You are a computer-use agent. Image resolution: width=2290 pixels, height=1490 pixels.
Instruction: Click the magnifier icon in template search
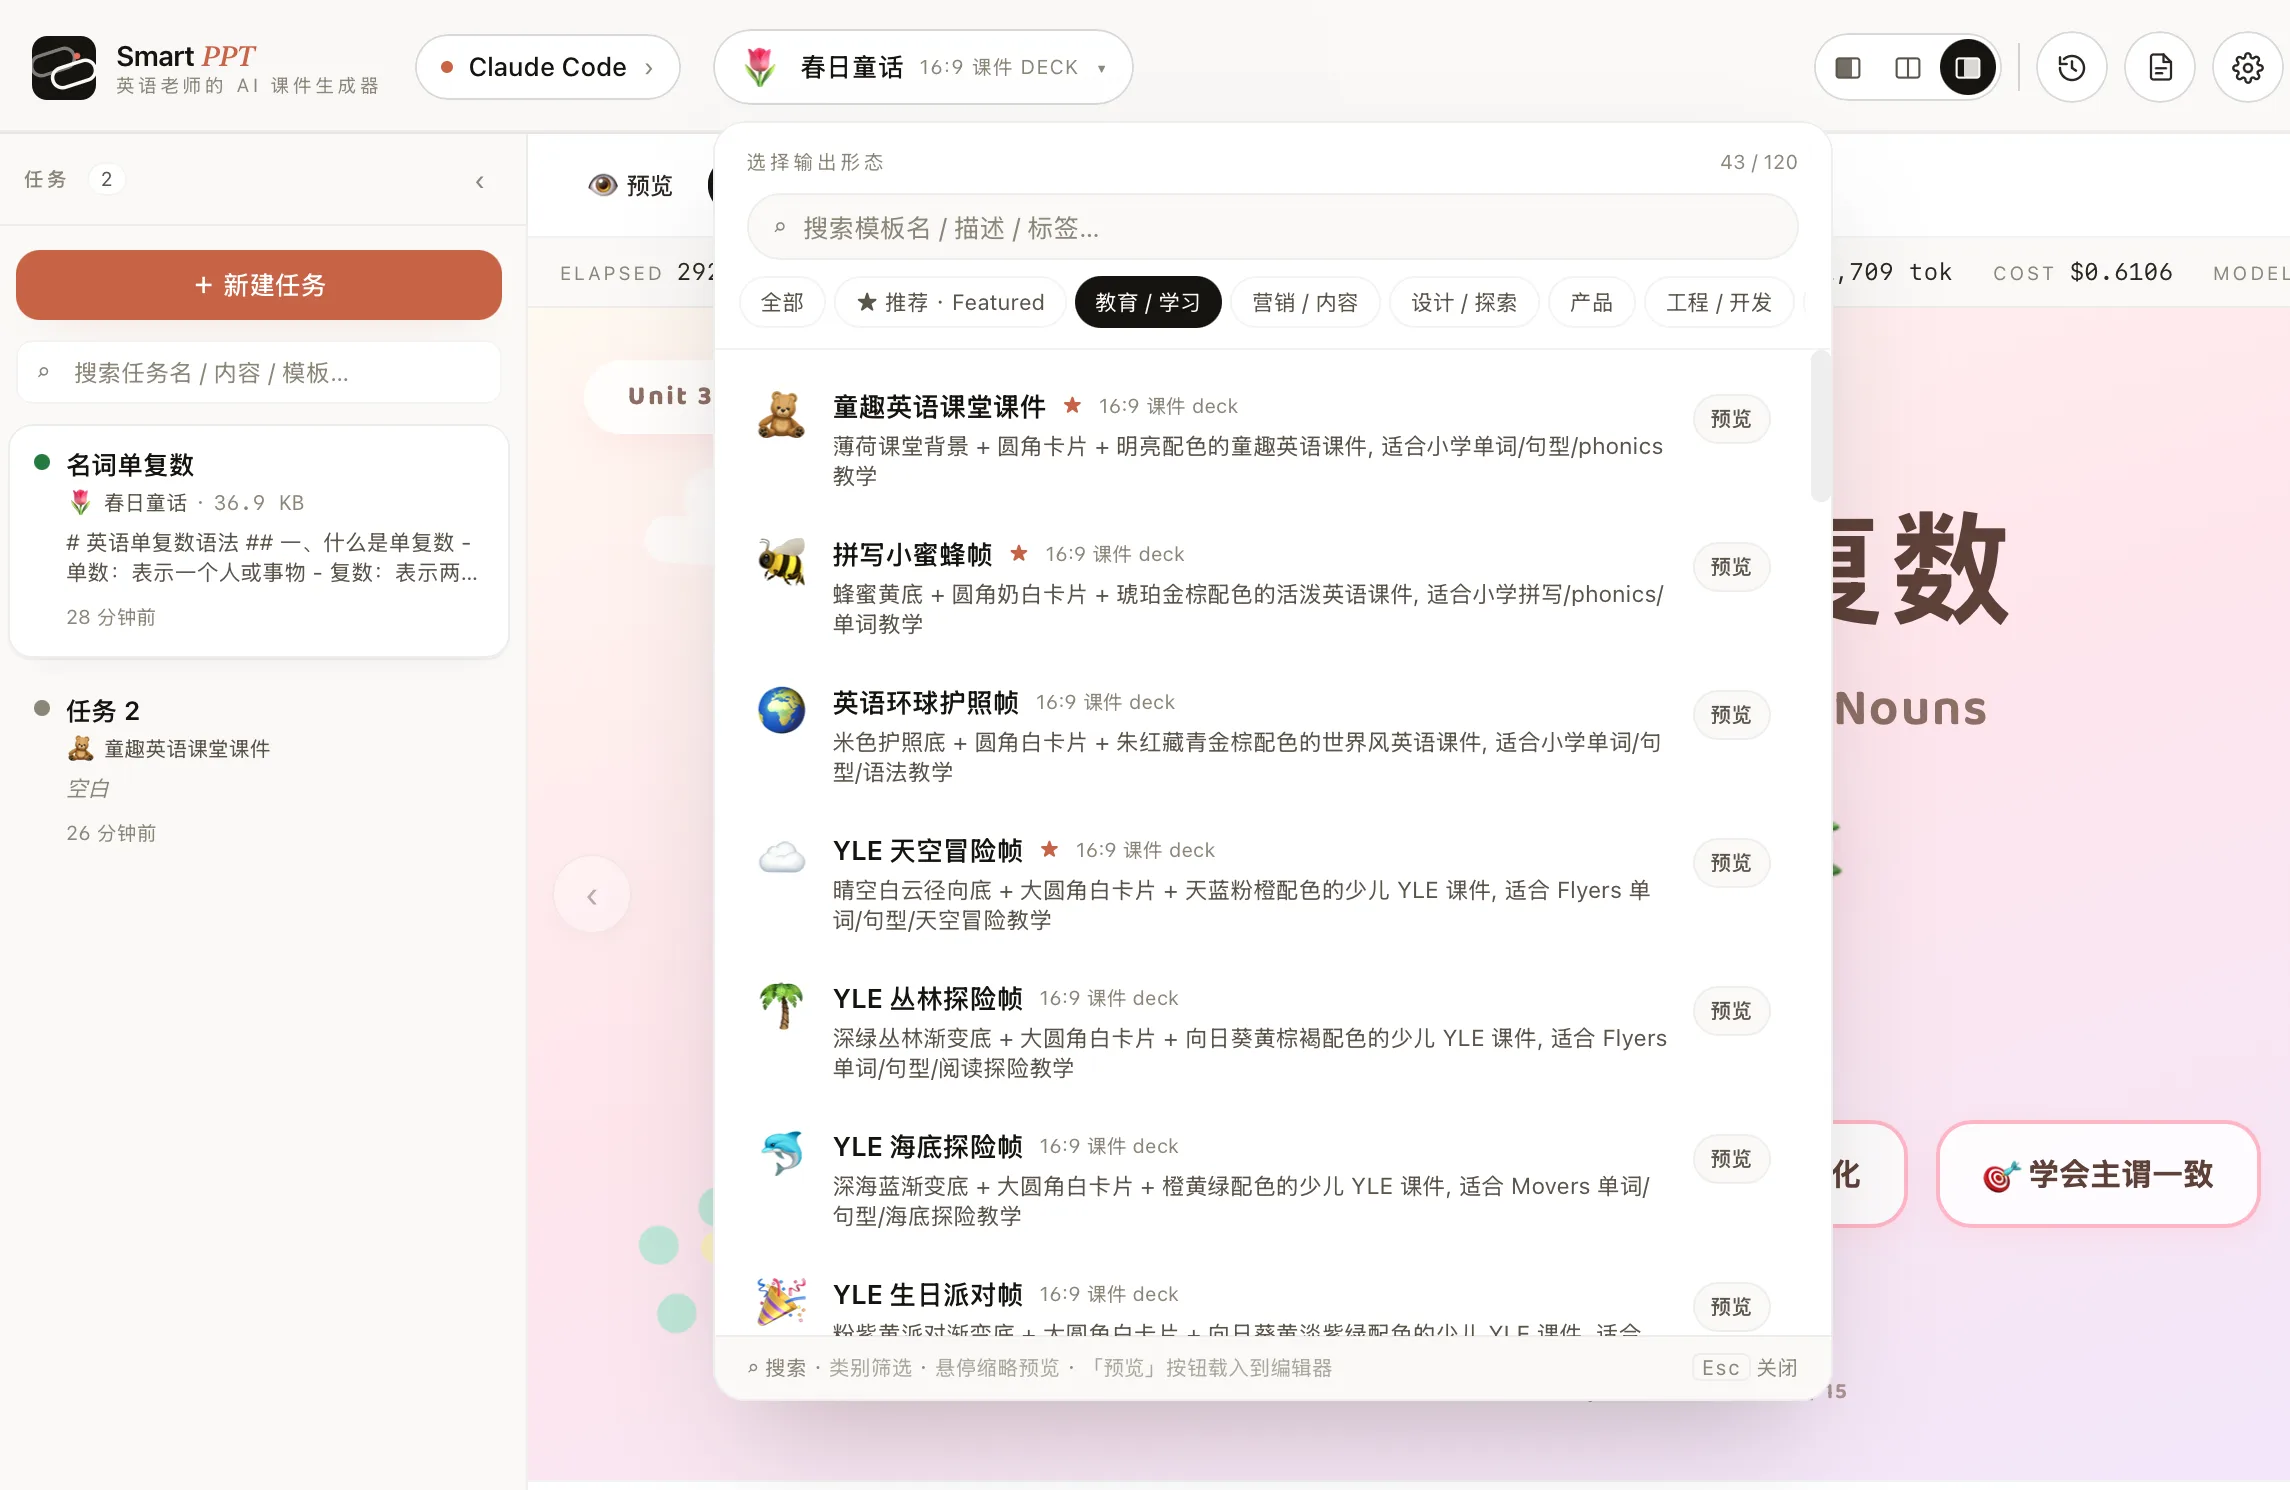tap(779, 228)
